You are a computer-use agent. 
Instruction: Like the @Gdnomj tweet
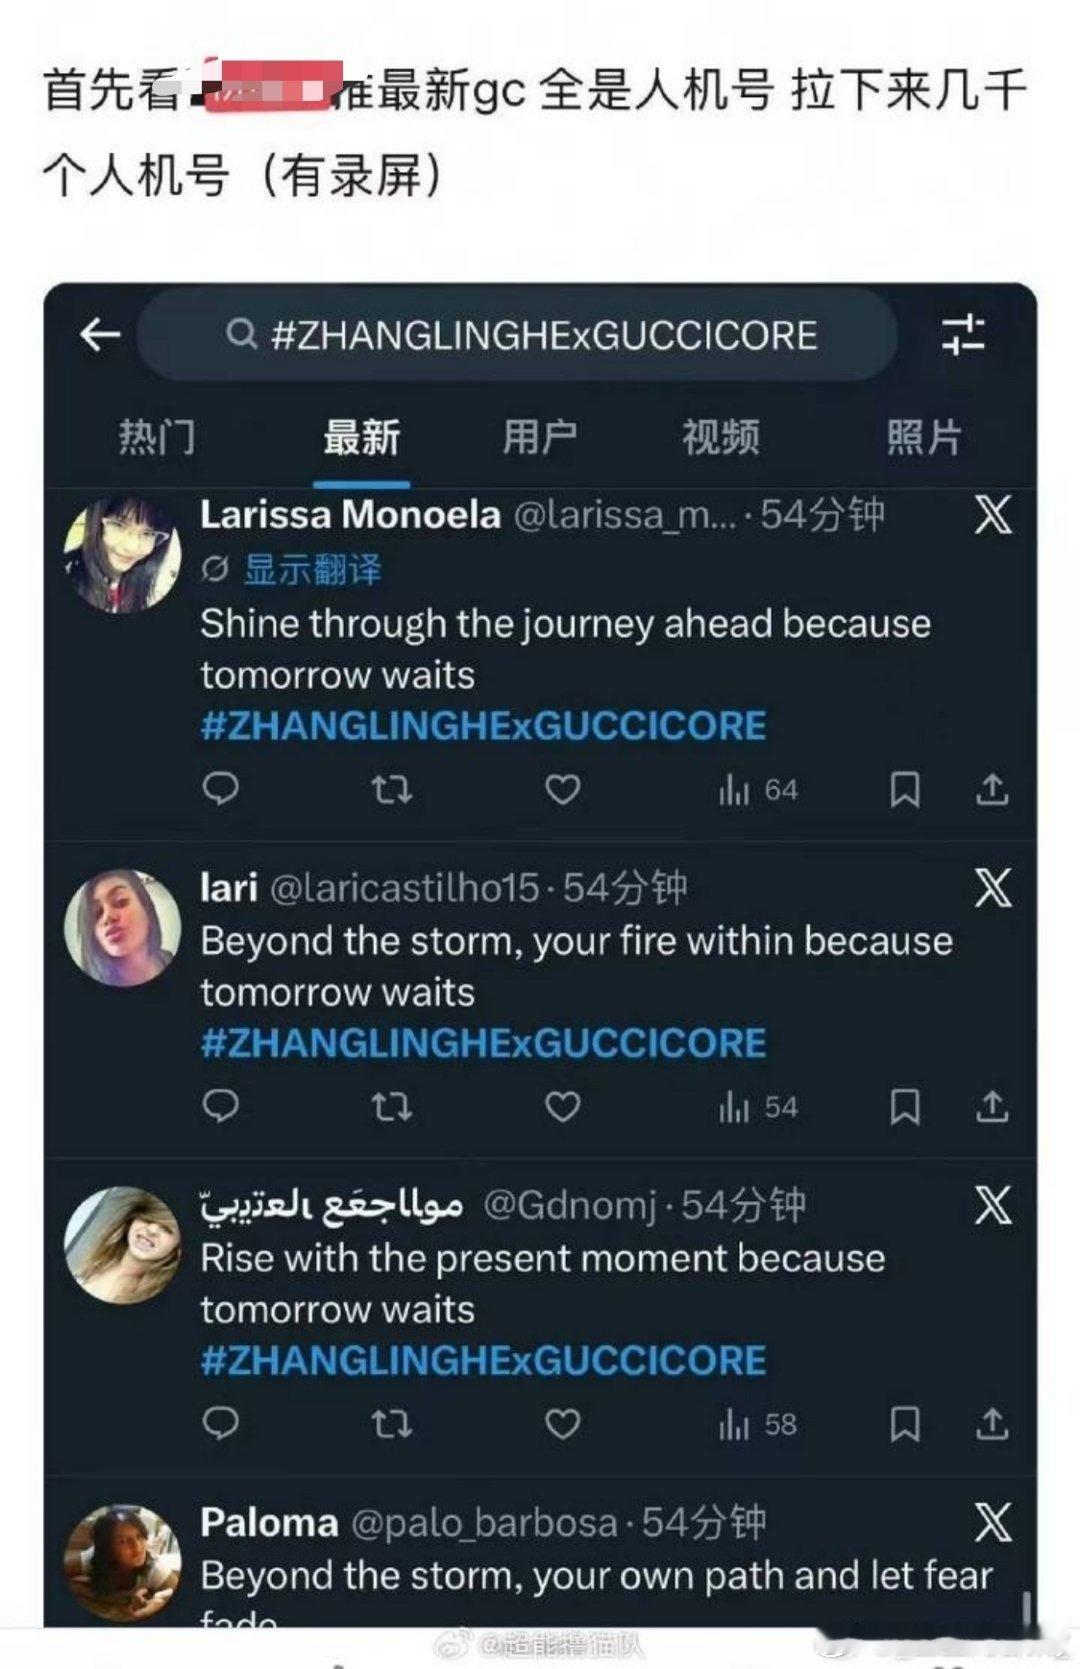tap(563, 1424)
